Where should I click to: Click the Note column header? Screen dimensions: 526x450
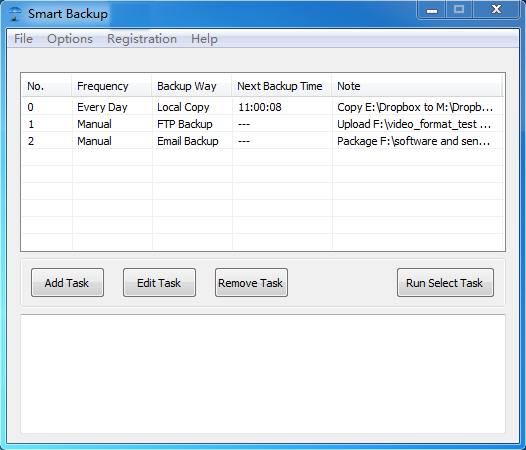pyautogui.click(x=417, y=86)
